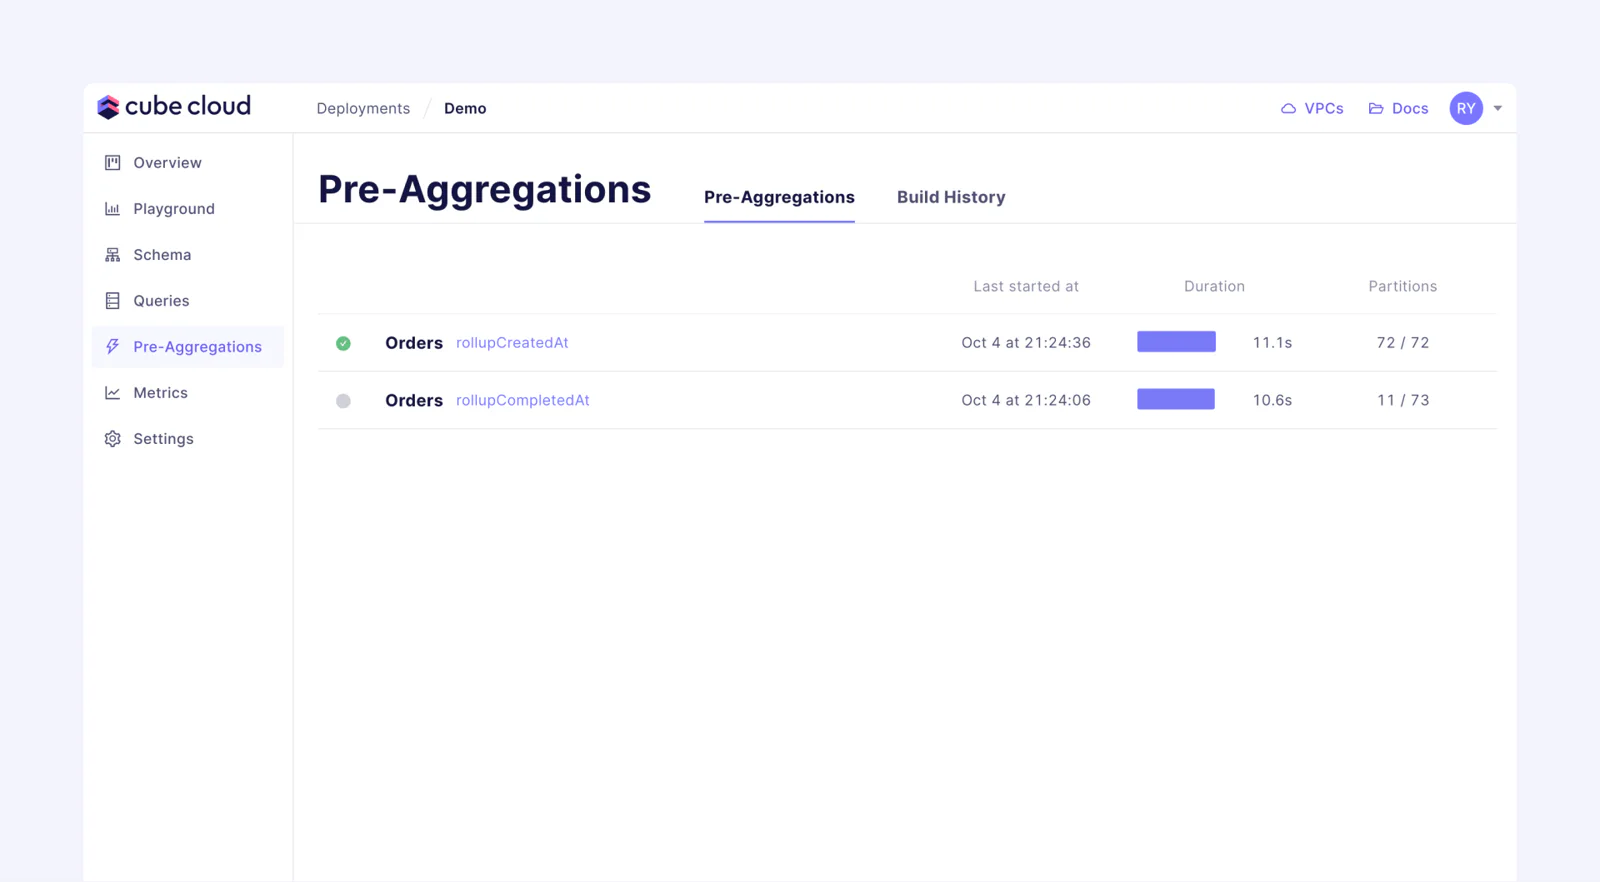The height and width of the screenshot is (882, 1600).
Task: Click the RY user avatar
Action: (x=1466, y=108)
